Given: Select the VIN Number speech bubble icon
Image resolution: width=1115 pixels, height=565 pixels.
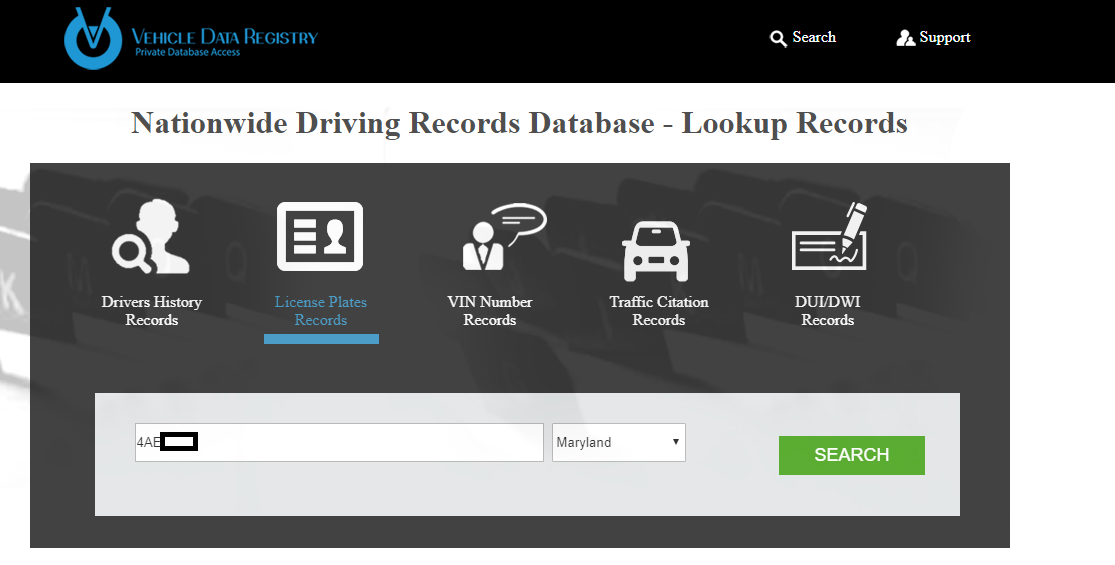Looking at the screenshot, I should [x=502, y=237].
